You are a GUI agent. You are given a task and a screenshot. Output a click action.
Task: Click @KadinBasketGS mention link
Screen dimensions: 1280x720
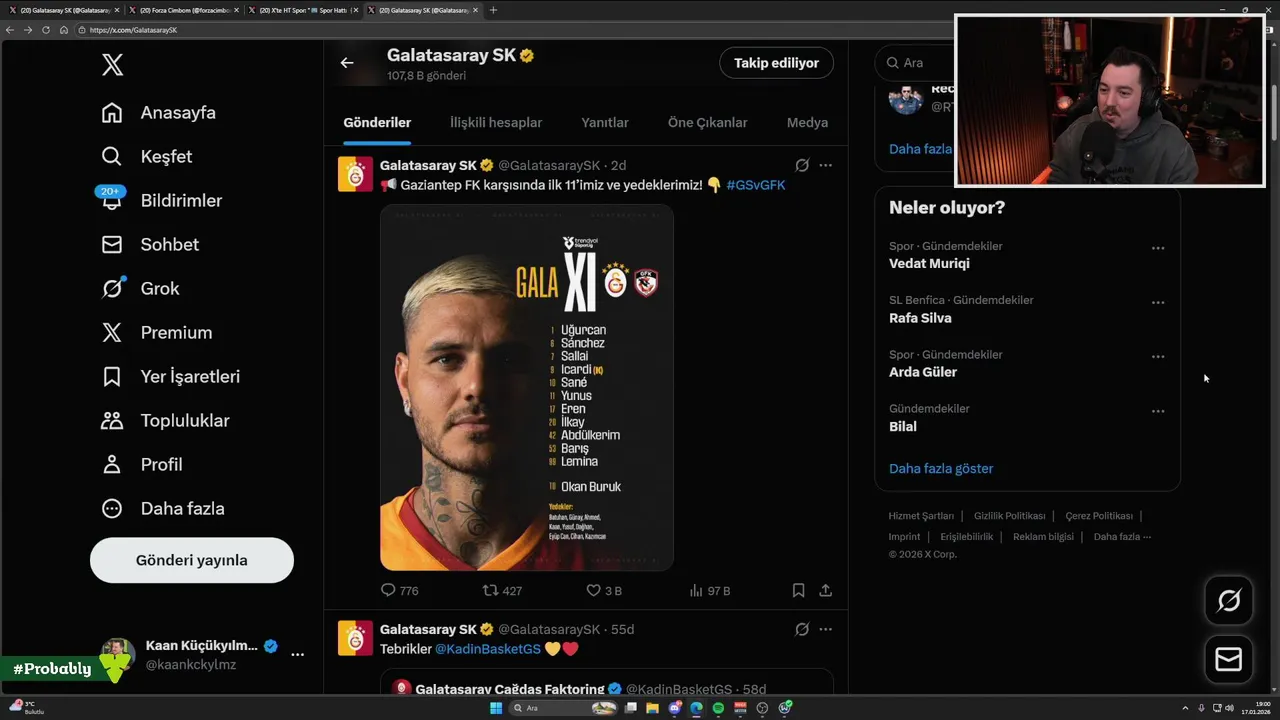(488, 649)
